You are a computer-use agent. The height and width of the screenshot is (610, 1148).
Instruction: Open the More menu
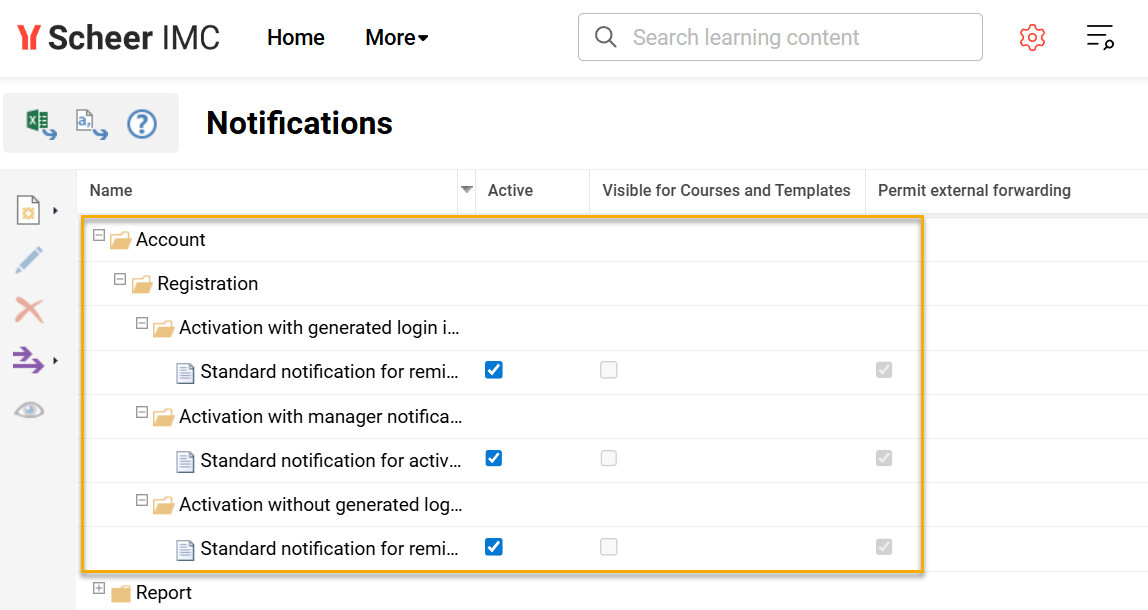tap(396, 37)
